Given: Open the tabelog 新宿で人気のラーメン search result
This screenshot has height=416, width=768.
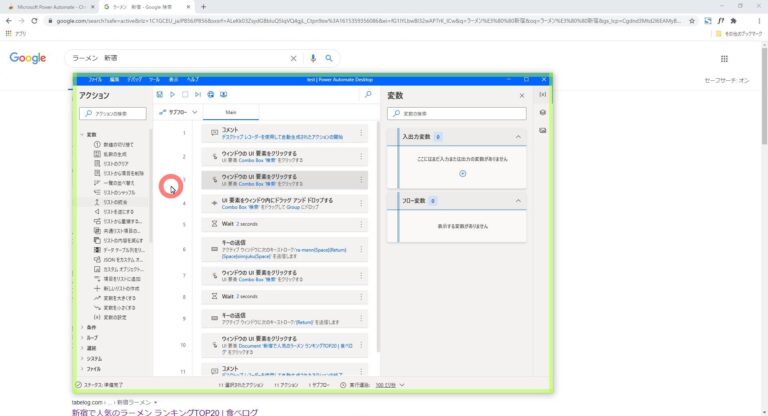Looking at the screenshot, I should click(x=165, y=412).
